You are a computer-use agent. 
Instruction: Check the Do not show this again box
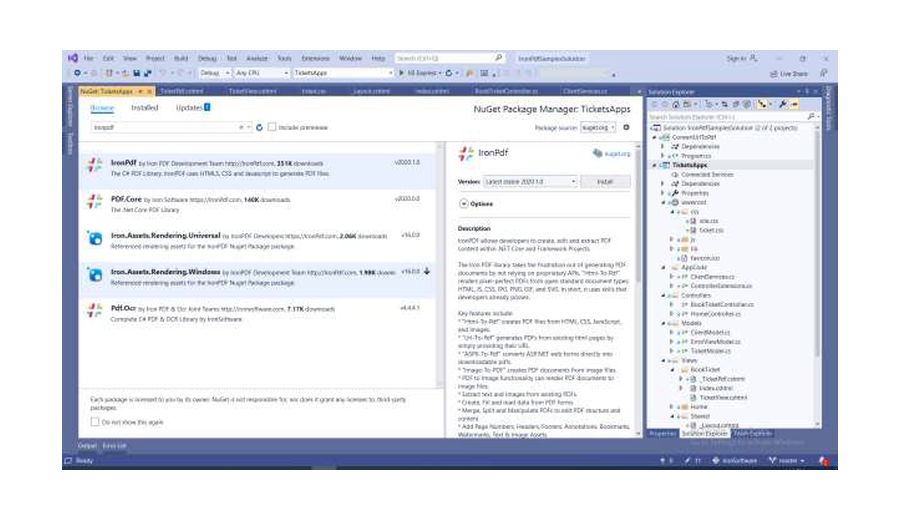[95, 422]
